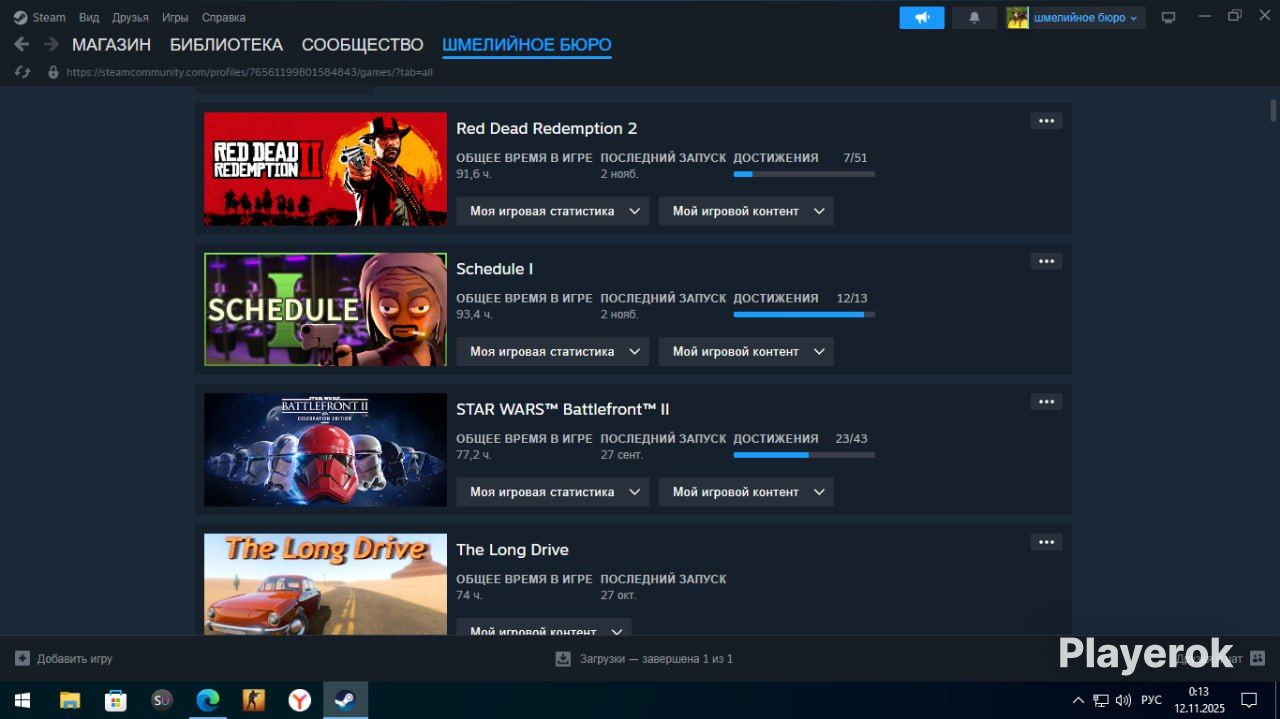The width and height of the screenshot is (1280, 719).
Task: Open the Справка menu
Action: click(223, 17)
